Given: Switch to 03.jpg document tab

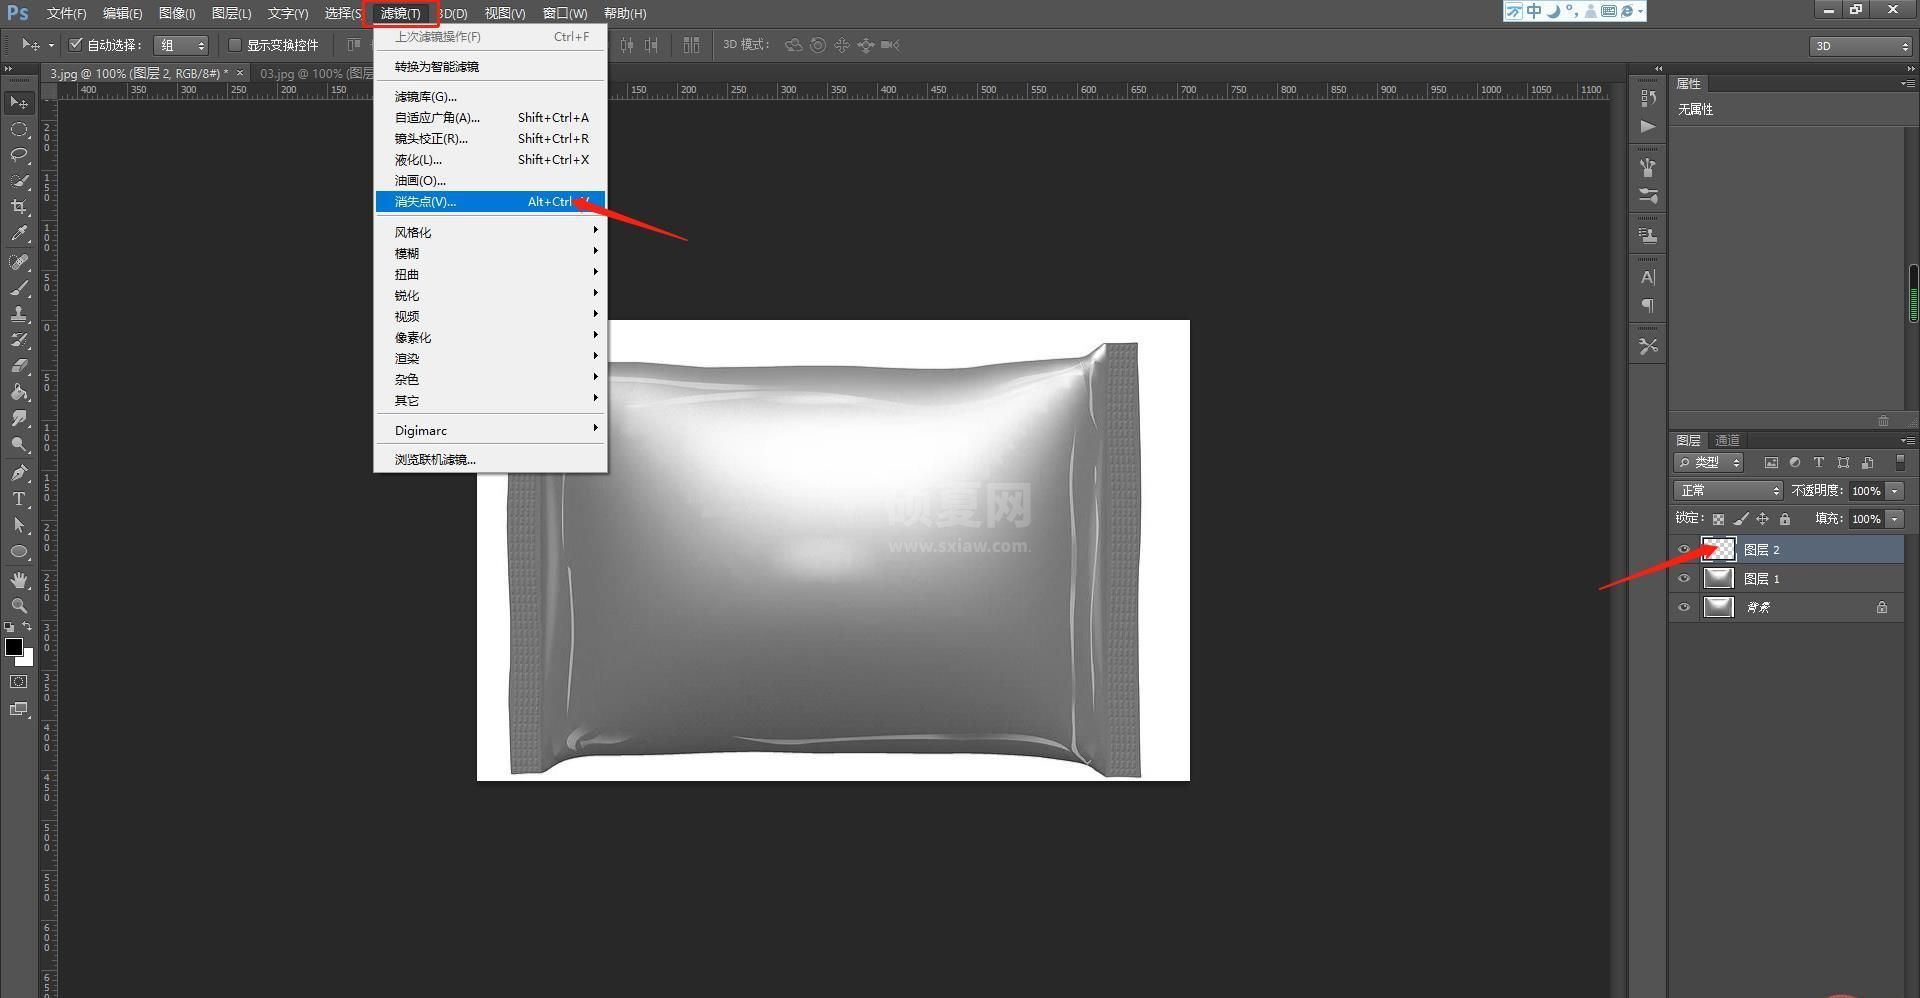Looking at the screenshot, I should [x=315, y=73].
